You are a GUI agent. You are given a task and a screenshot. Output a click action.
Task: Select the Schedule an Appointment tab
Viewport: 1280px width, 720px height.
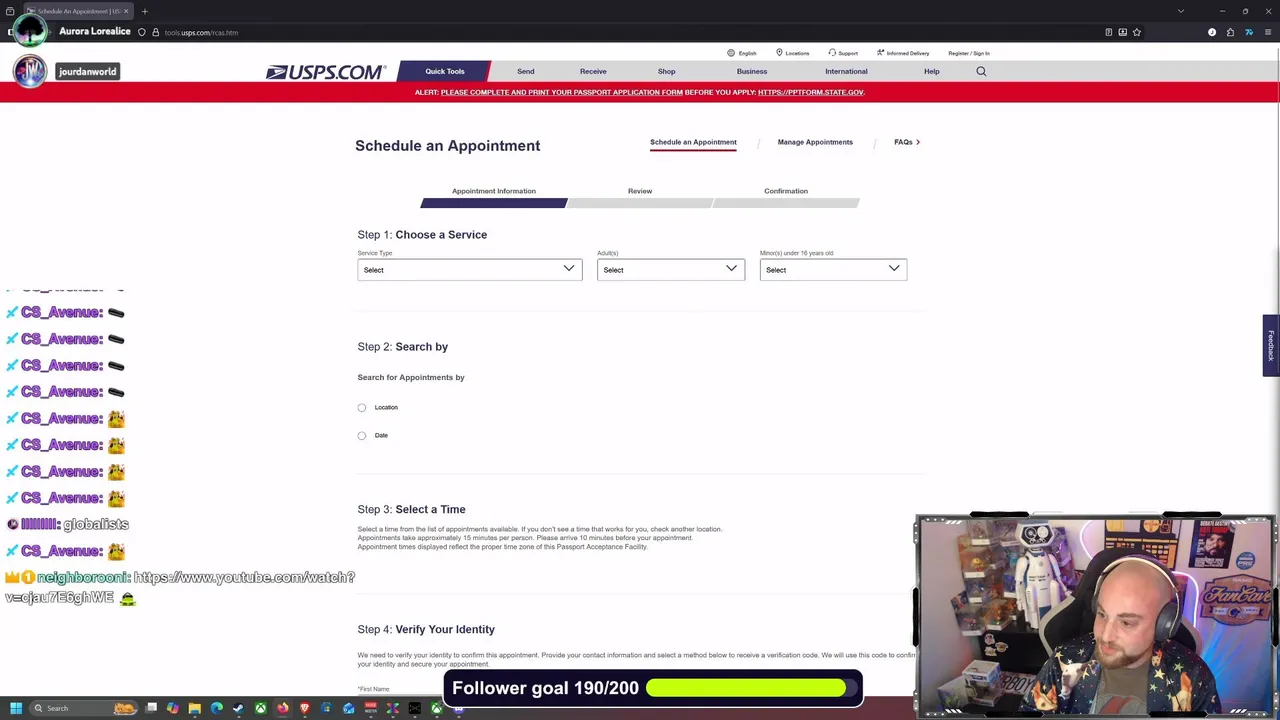693,142
